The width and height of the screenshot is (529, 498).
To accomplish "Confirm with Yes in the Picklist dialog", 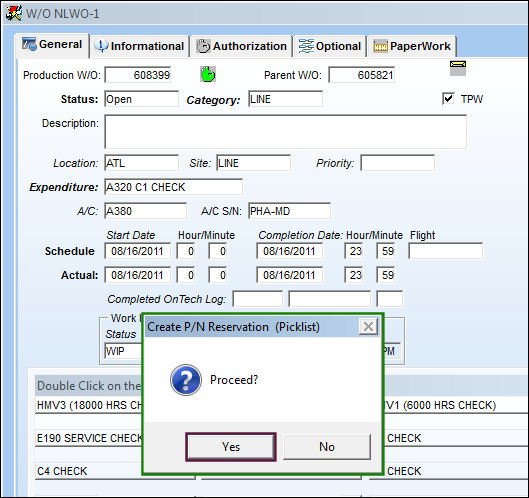I will coord(231,447).
